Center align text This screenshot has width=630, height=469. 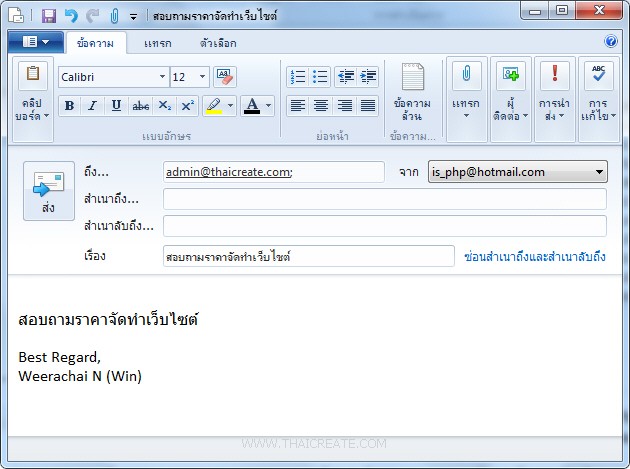[321, 106]
